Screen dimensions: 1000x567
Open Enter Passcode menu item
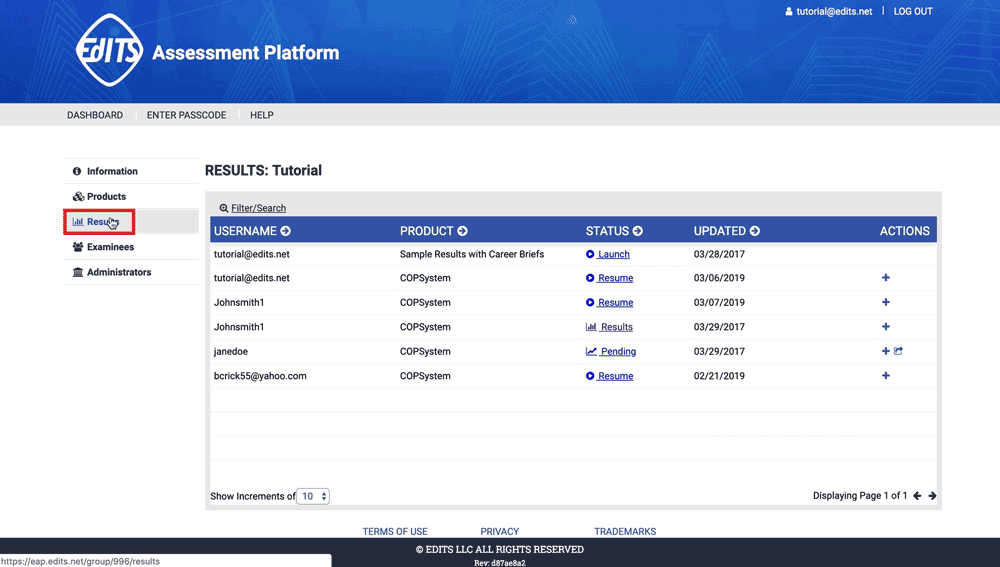pos(186,115)
